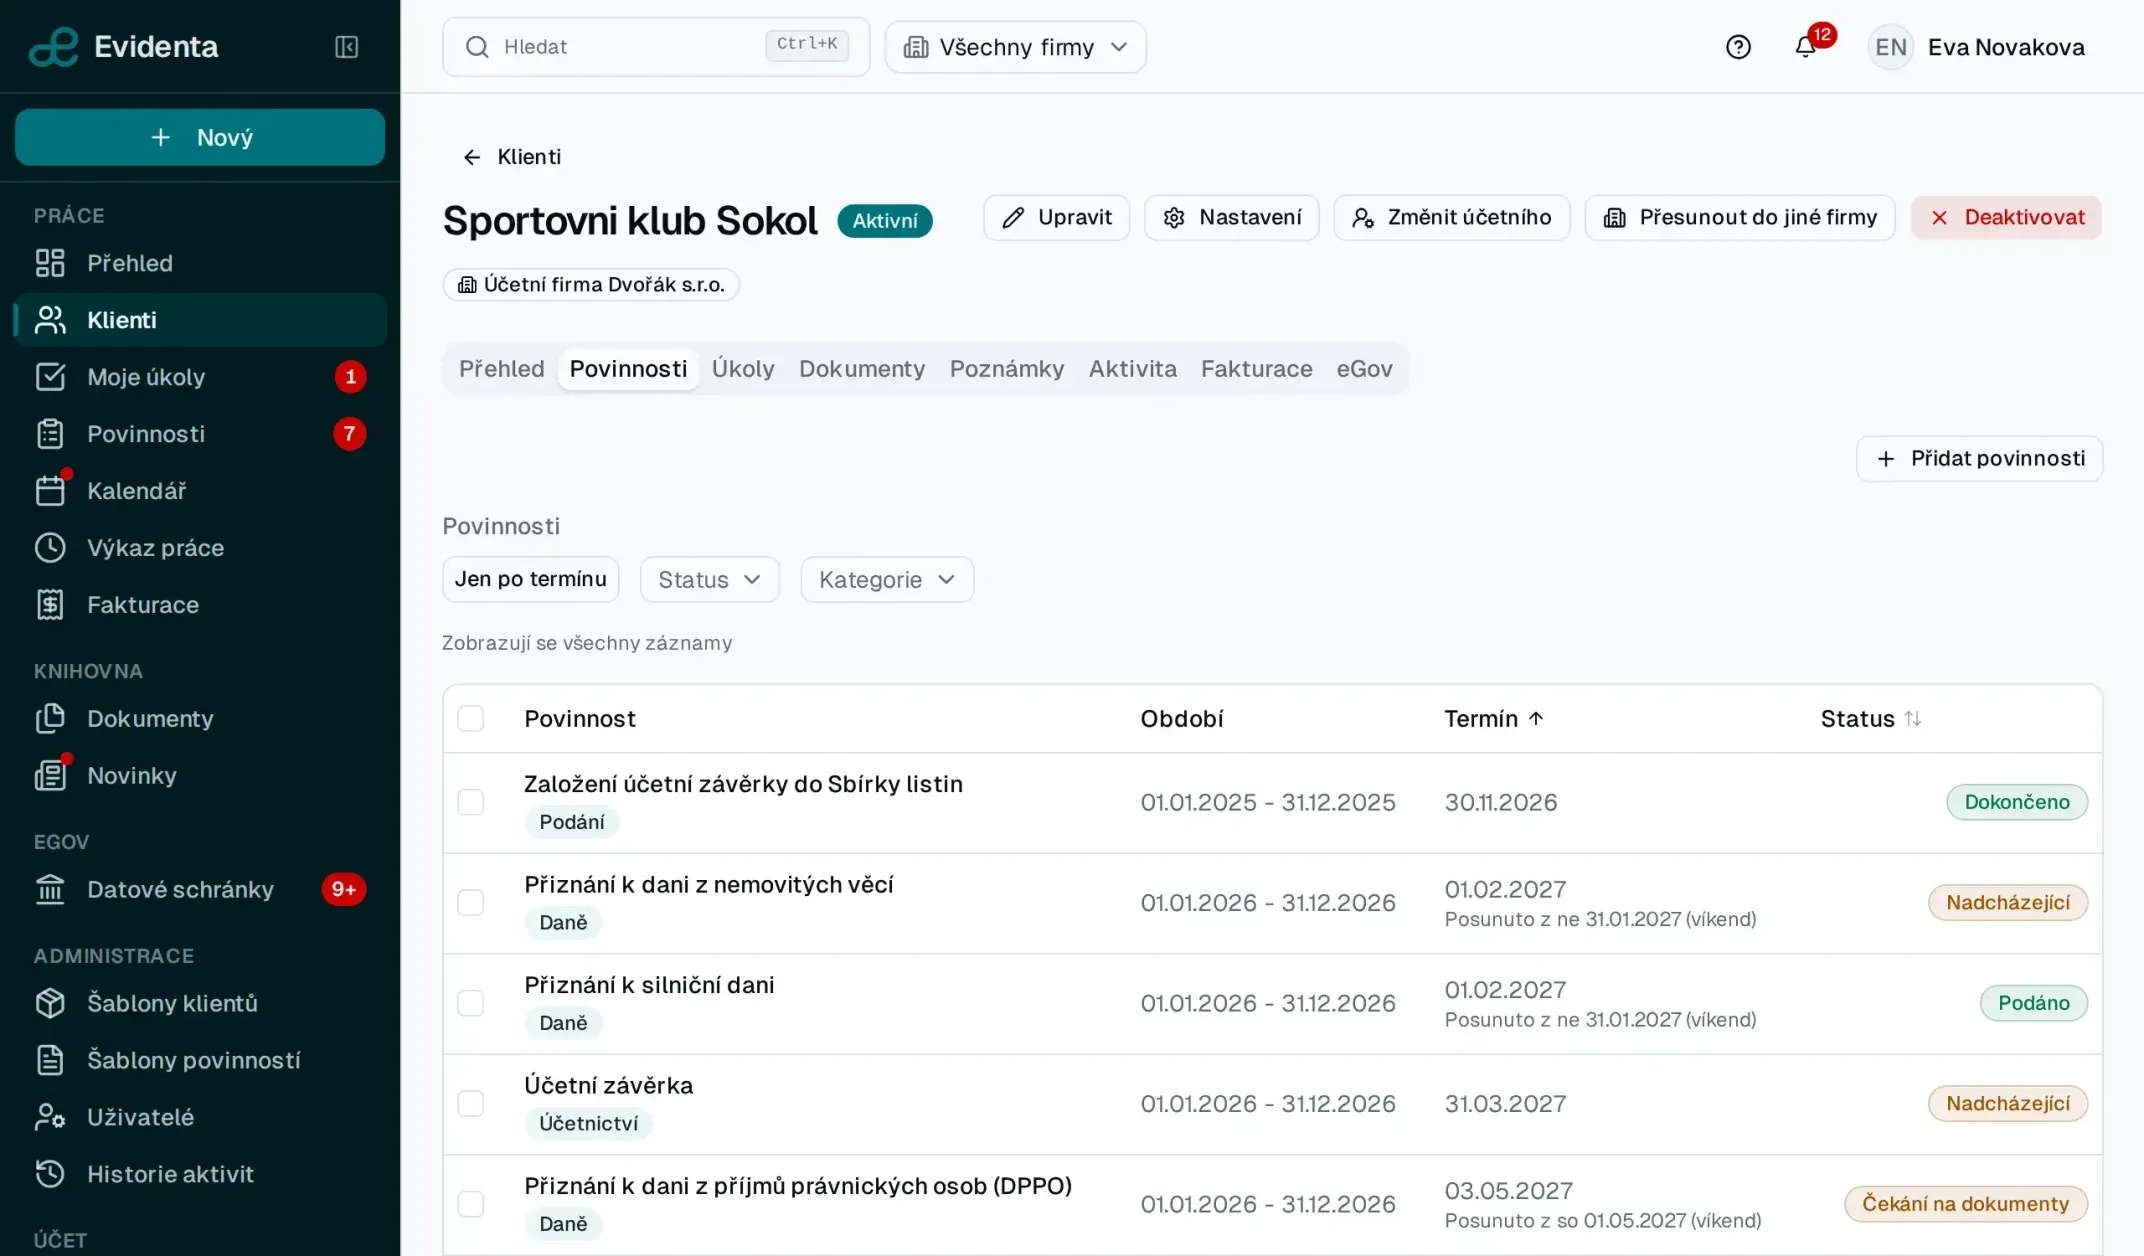Image resolution: width=2144 pixels, height=1256 pixels.
Task: Click the Evidenta logo icon
Action: coord(53,47)
